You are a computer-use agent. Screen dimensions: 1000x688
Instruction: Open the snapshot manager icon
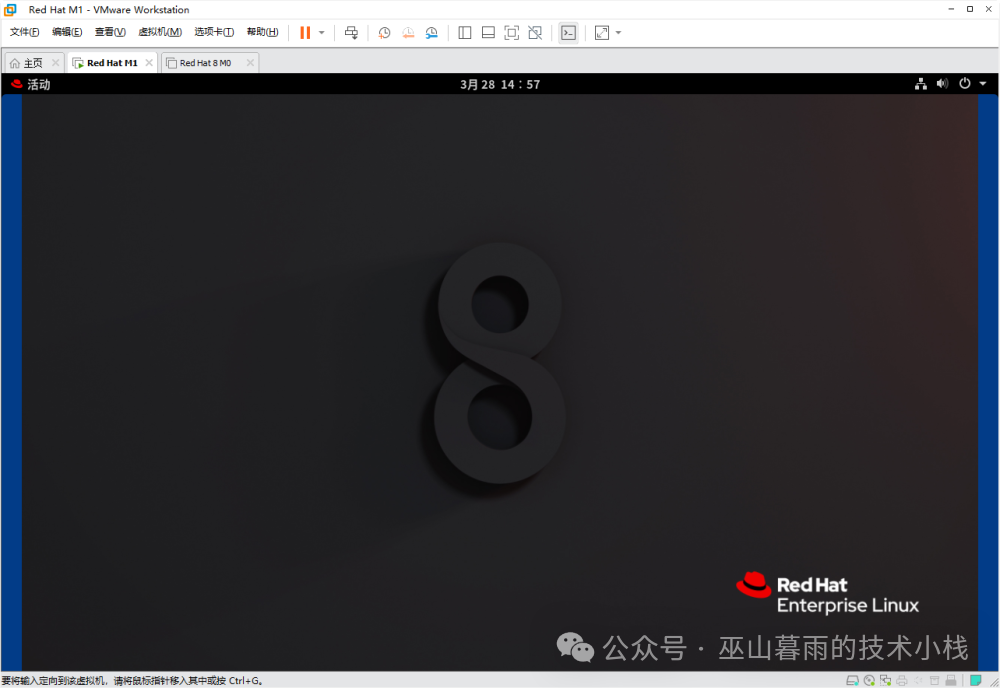[x=431, y=32]
